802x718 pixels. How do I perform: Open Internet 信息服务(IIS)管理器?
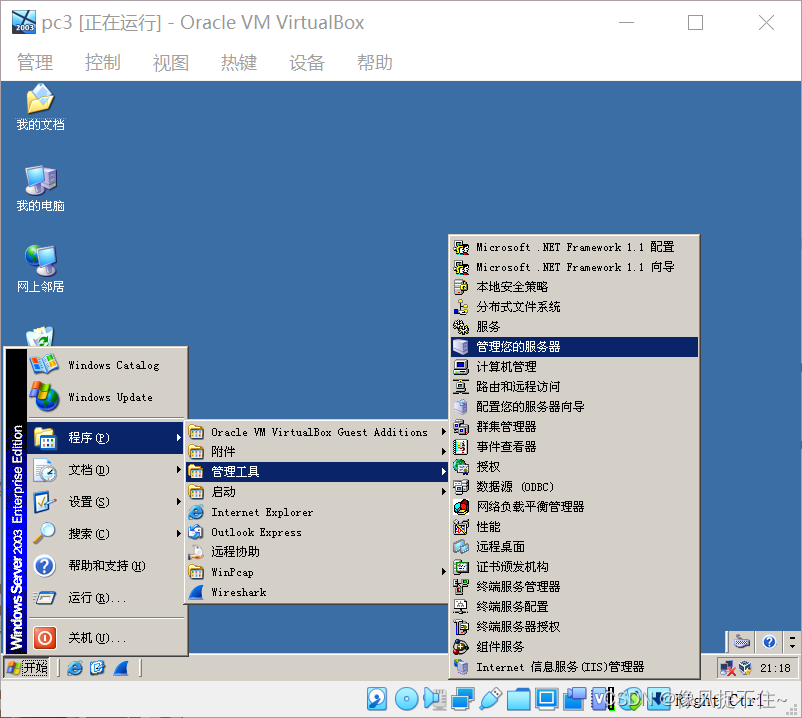(574, 667)
